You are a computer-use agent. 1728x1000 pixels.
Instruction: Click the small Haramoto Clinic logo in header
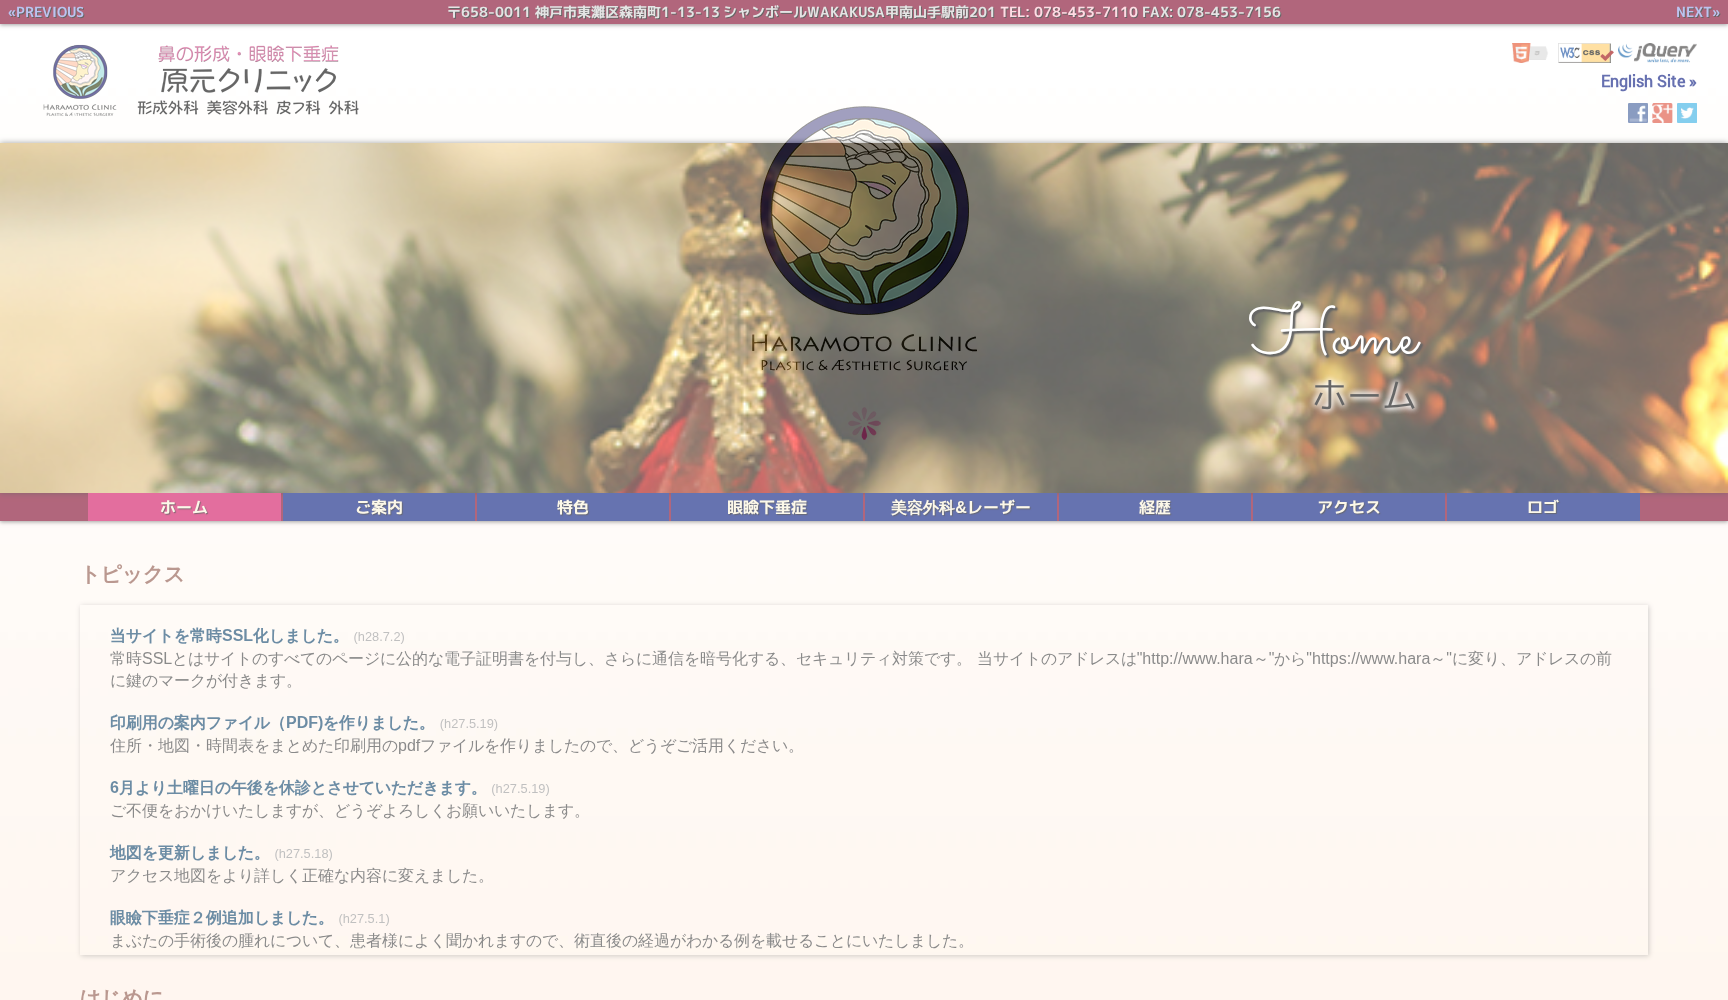[x=80, y=80]
